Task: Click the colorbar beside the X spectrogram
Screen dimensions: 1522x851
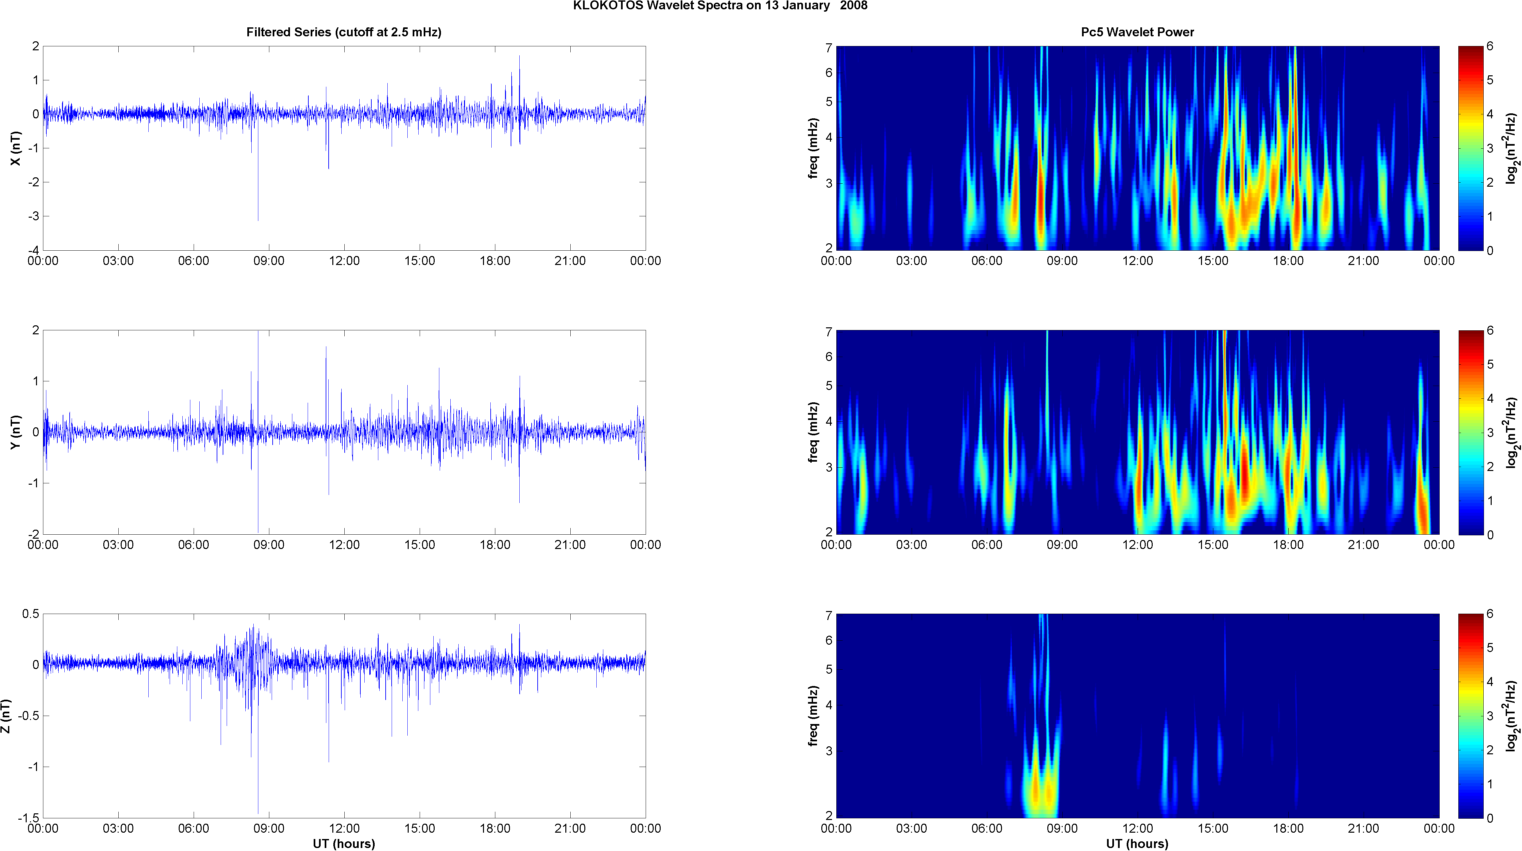Action: 1471,148
